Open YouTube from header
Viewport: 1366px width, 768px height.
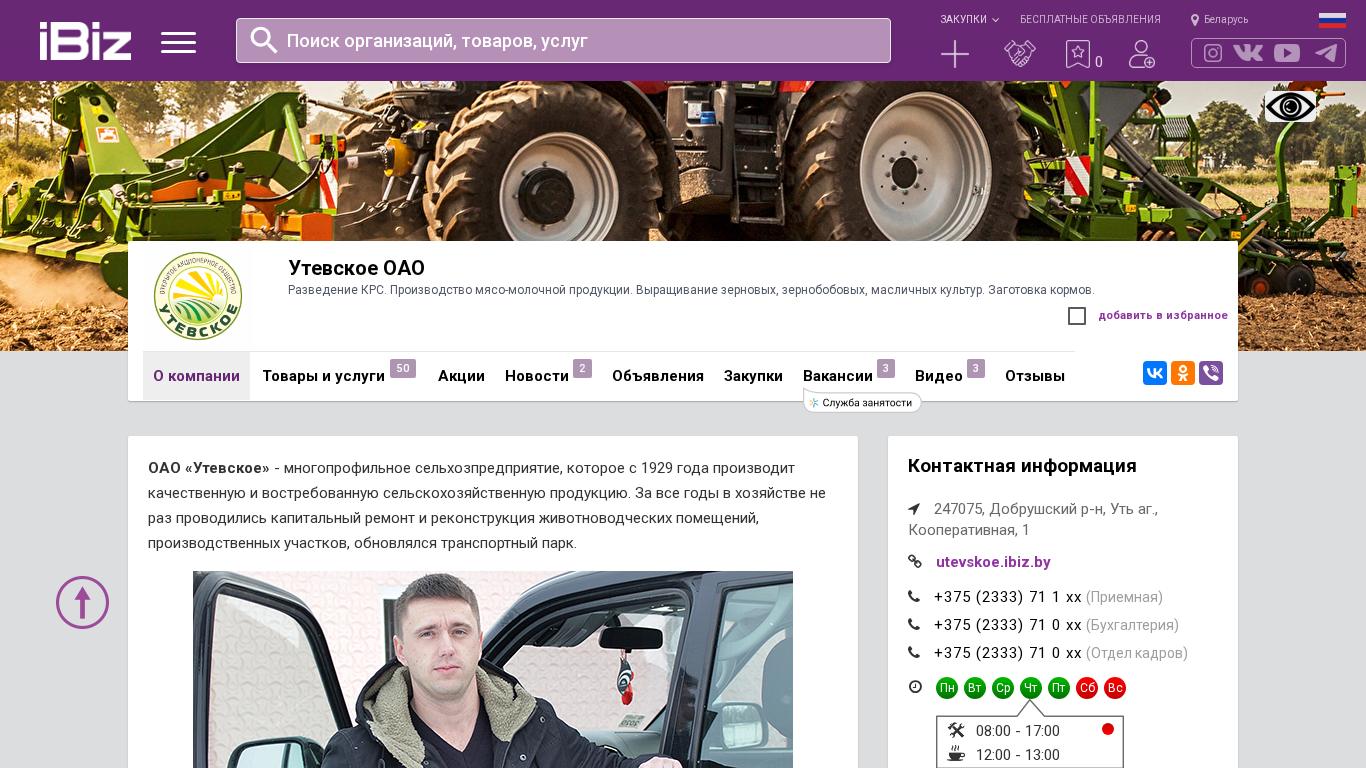click(x=1287, y=53)
